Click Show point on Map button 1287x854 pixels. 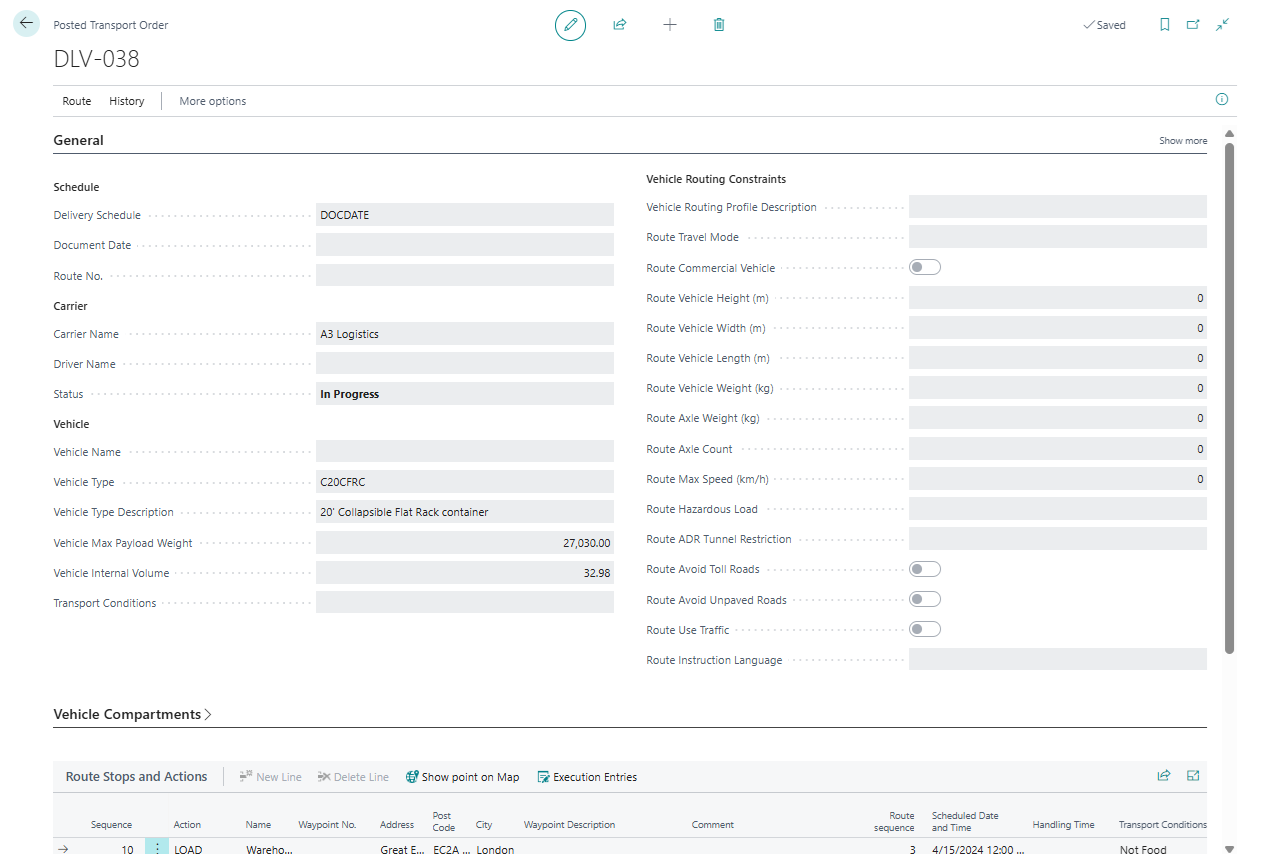[463, 777]
